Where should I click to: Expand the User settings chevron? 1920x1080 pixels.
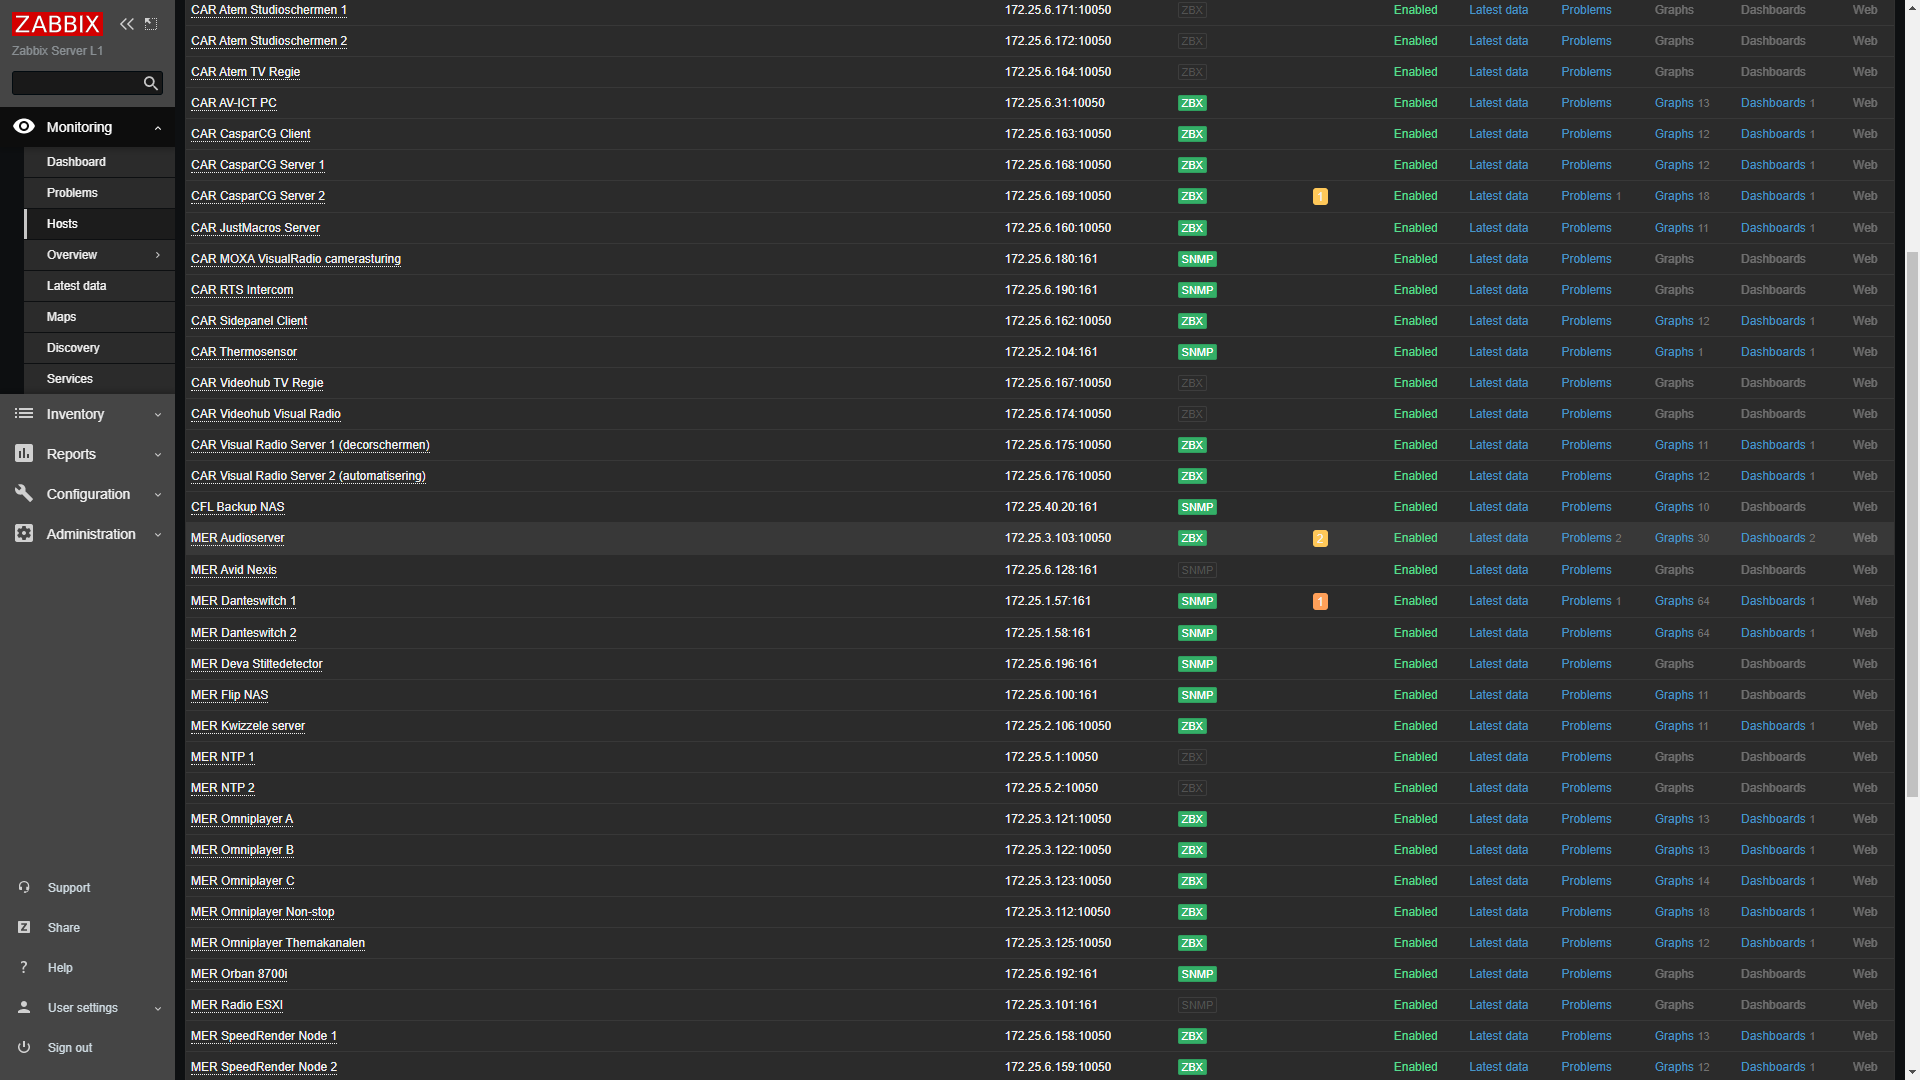157,1009
